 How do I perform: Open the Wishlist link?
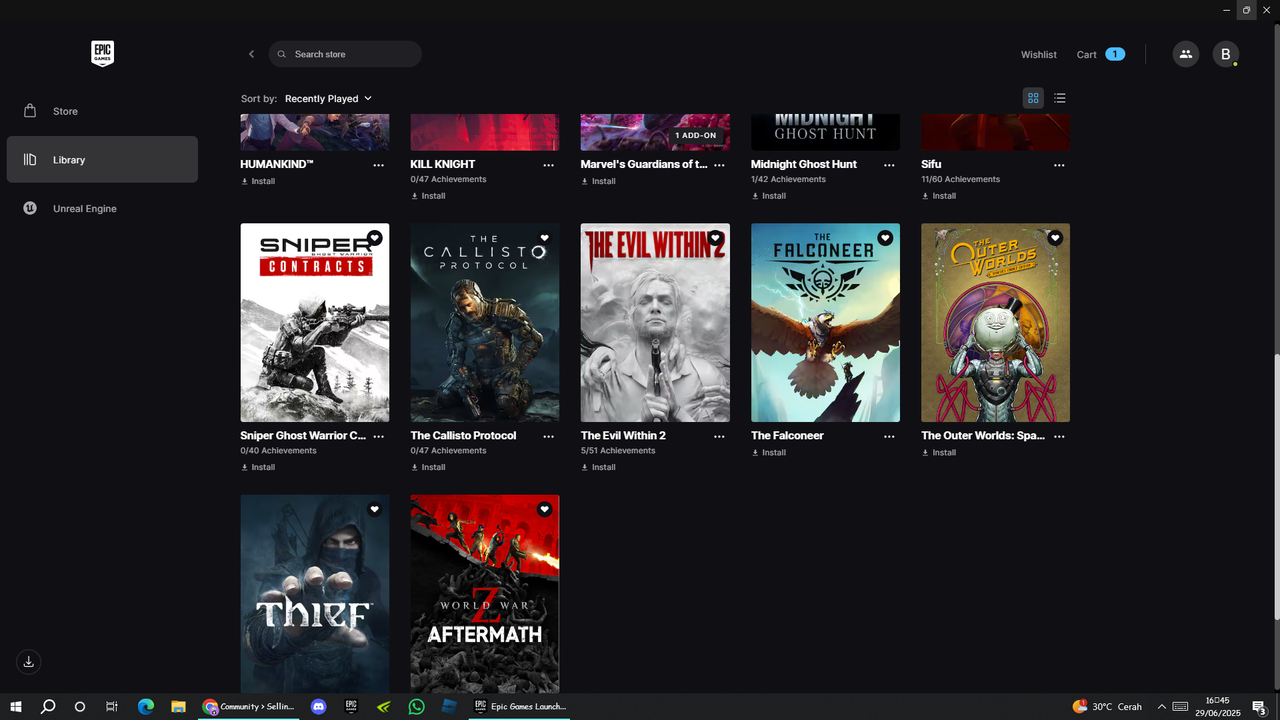pos(1038,55)
